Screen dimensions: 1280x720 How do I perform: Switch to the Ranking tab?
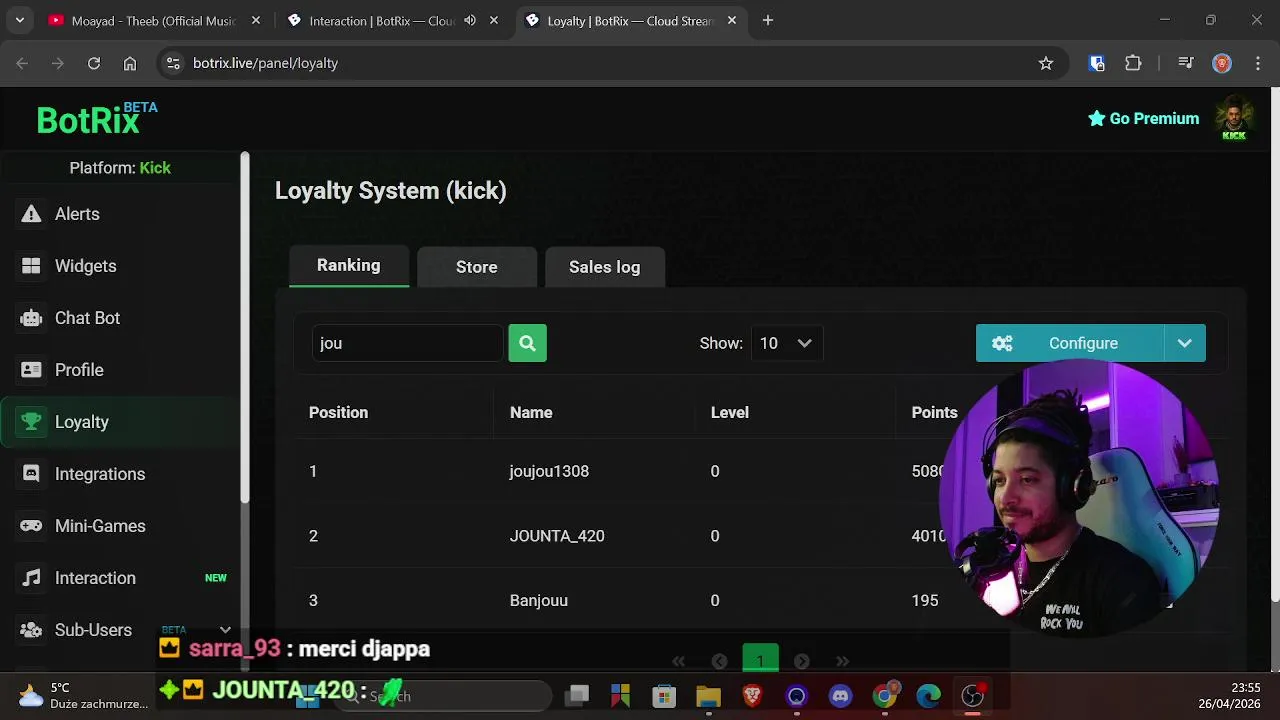(349, 266)
